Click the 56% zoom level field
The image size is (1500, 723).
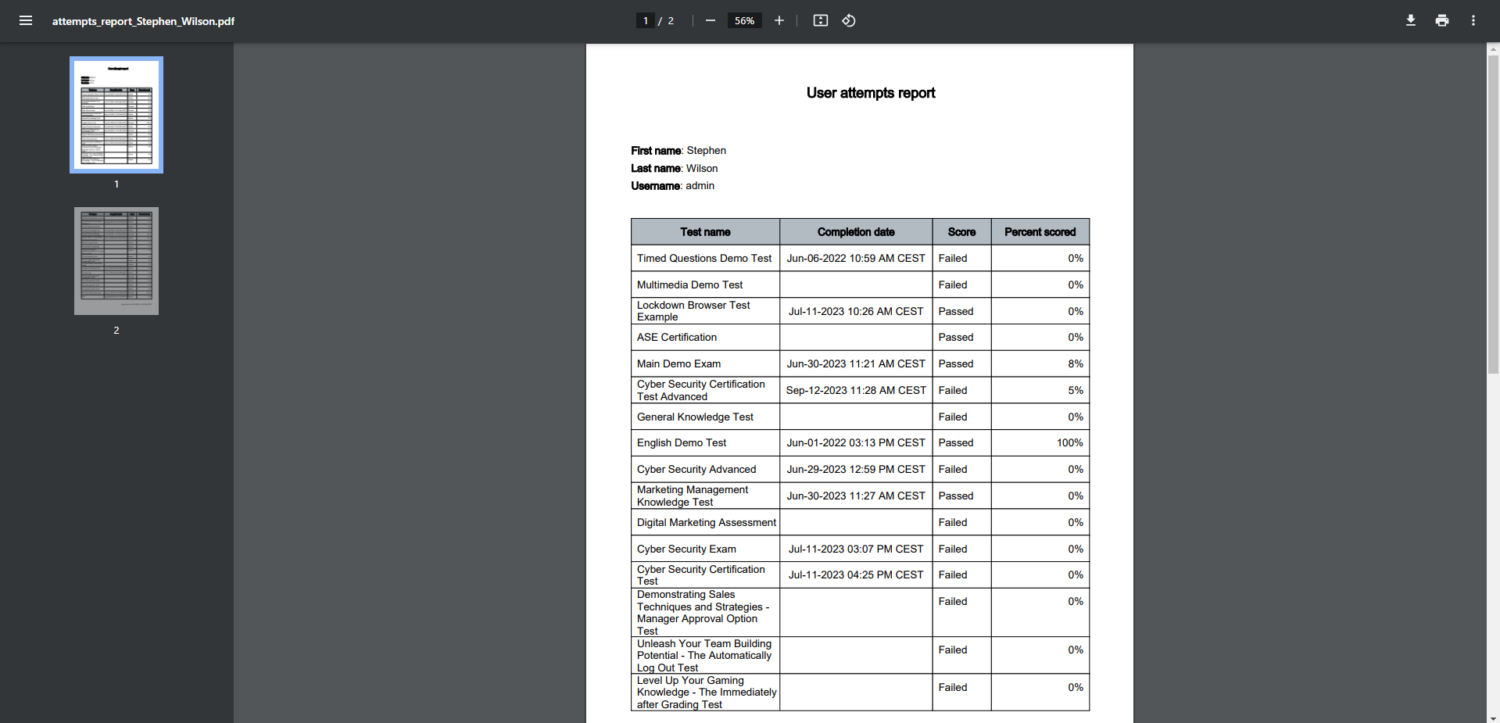[744, 21]
